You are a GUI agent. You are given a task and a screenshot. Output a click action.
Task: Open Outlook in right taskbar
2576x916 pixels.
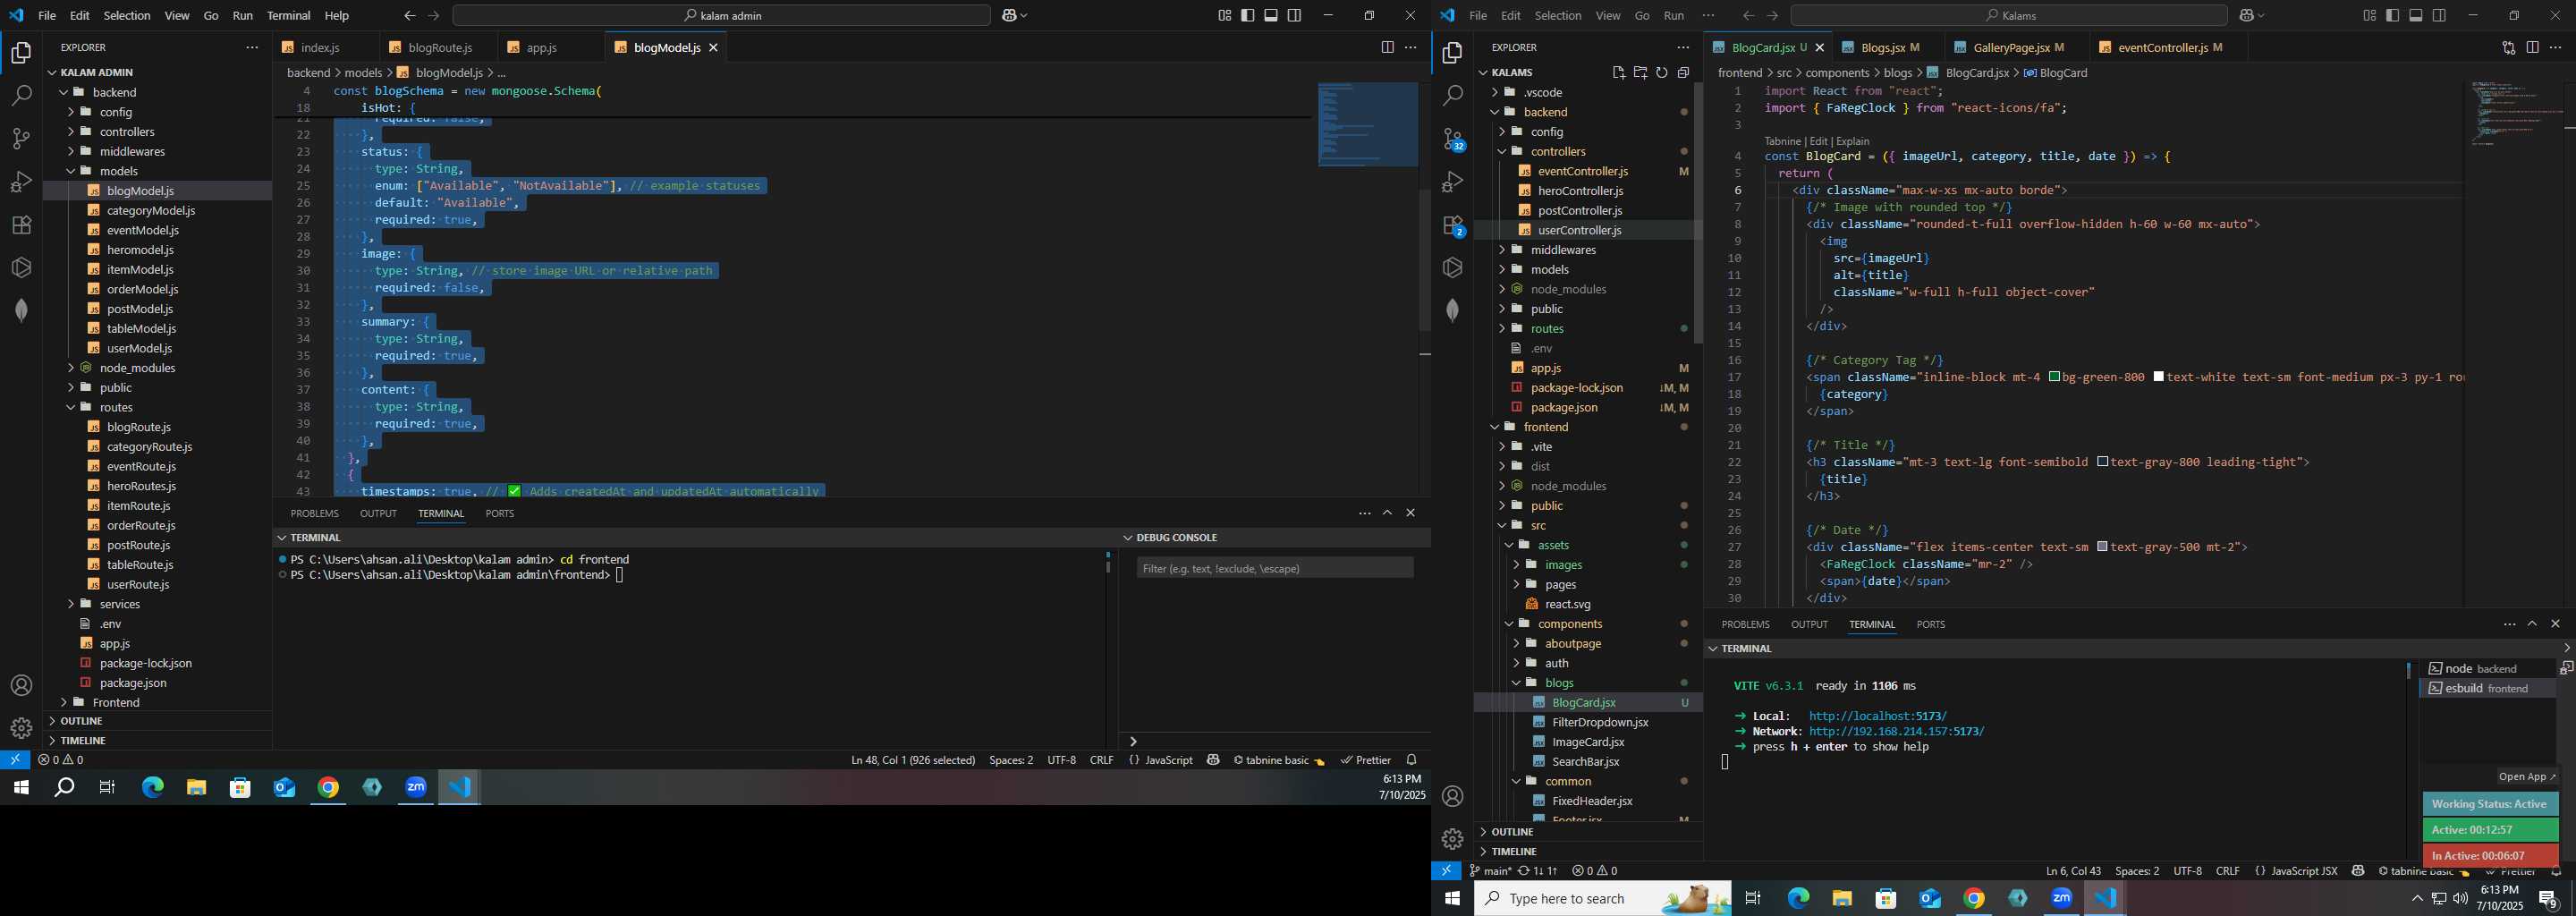pos(1930,899)
